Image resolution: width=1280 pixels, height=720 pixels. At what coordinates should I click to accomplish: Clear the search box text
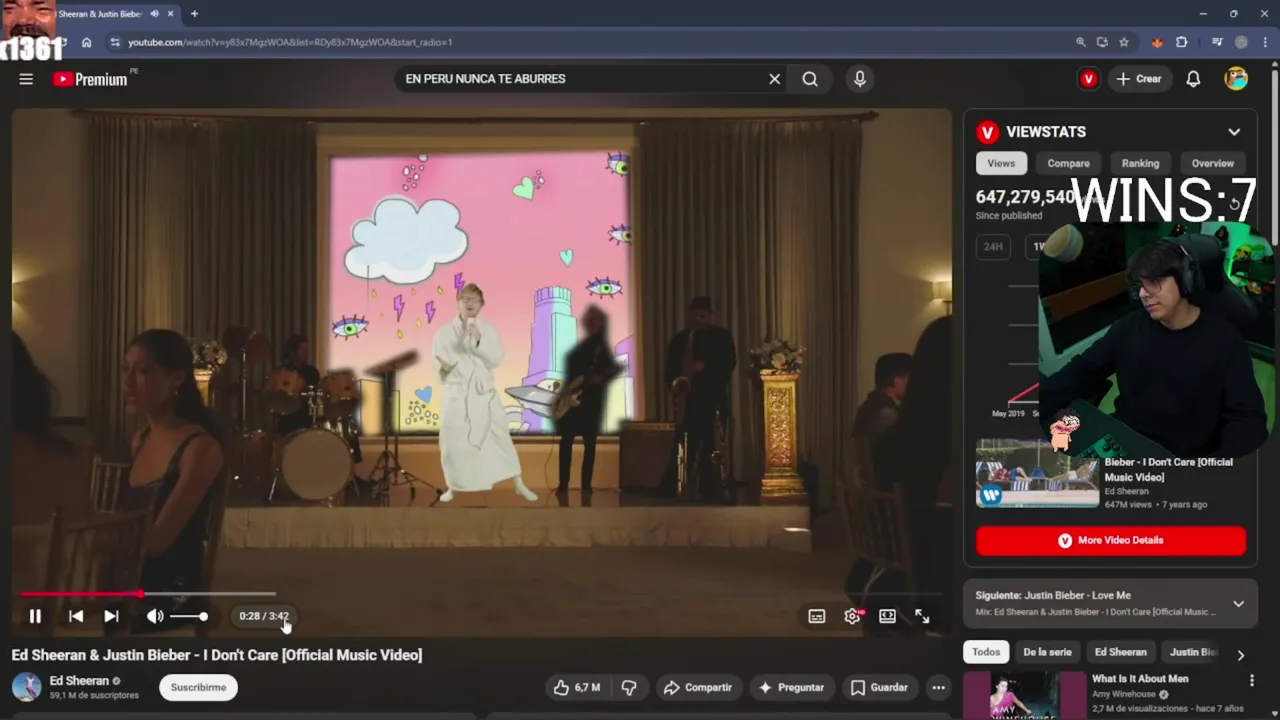click(774, 79)
